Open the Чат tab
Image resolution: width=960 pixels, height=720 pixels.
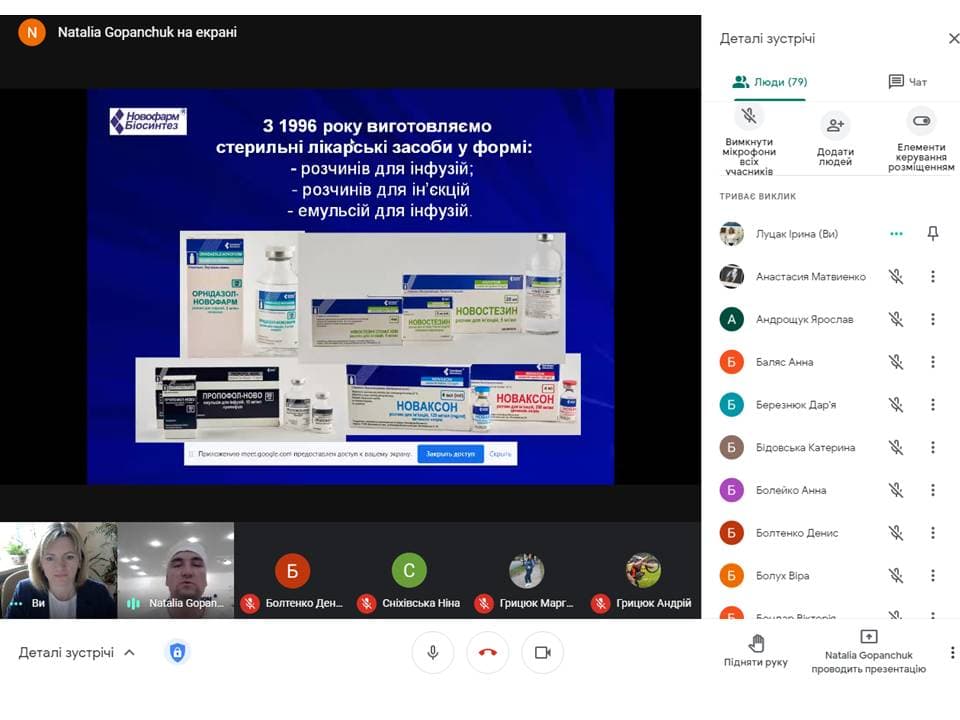tap(907, 81)
